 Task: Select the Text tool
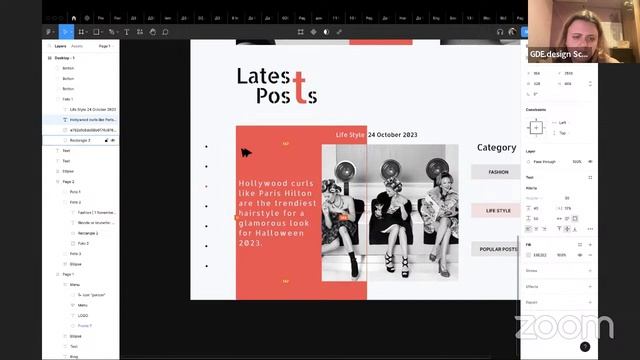coord(127,32)
